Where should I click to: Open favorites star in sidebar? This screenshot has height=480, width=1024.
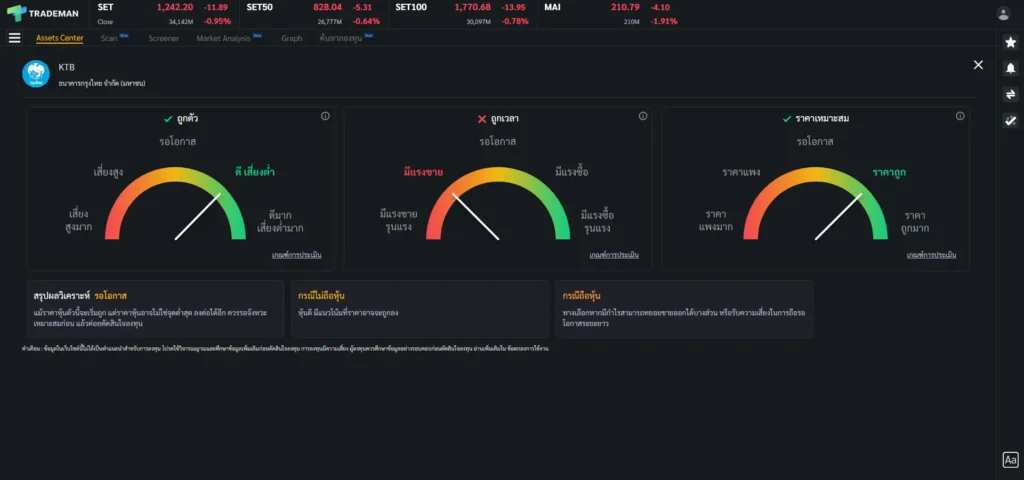[1010, 42]
